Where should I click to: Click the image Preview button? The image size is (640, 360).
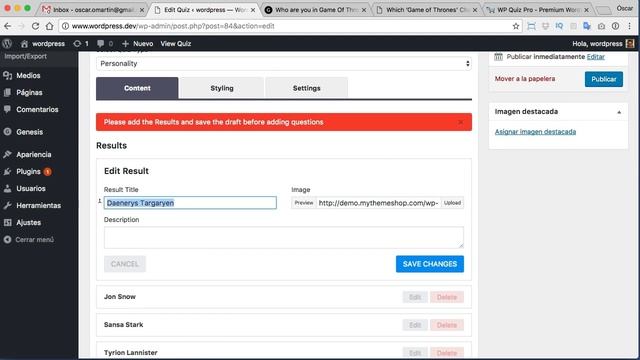[x=304, y=203]
